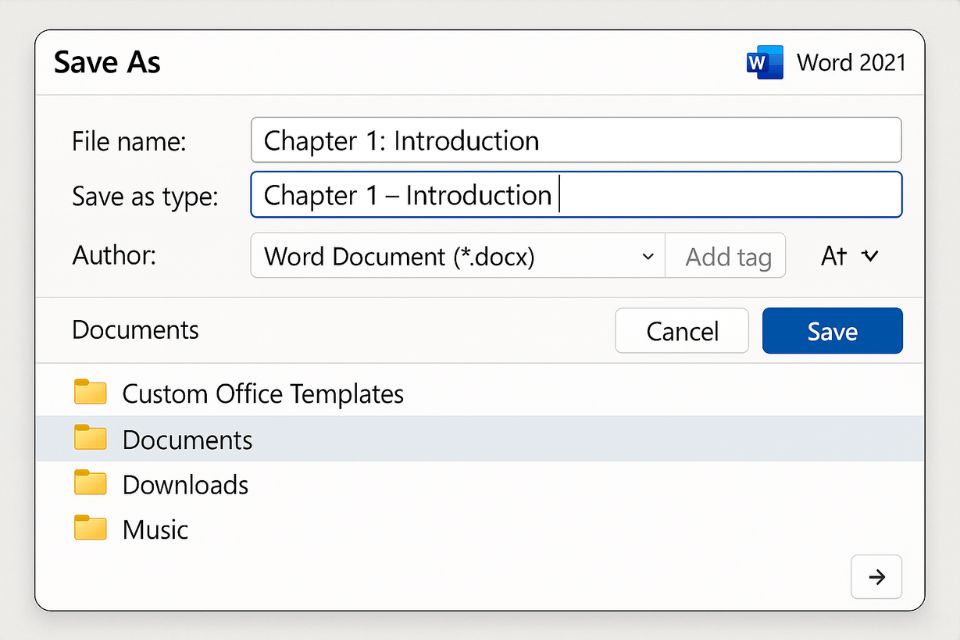Screen dimensions: 960x640
Task: Click the forward arrow navigation icon
Action: coord(876,576)
